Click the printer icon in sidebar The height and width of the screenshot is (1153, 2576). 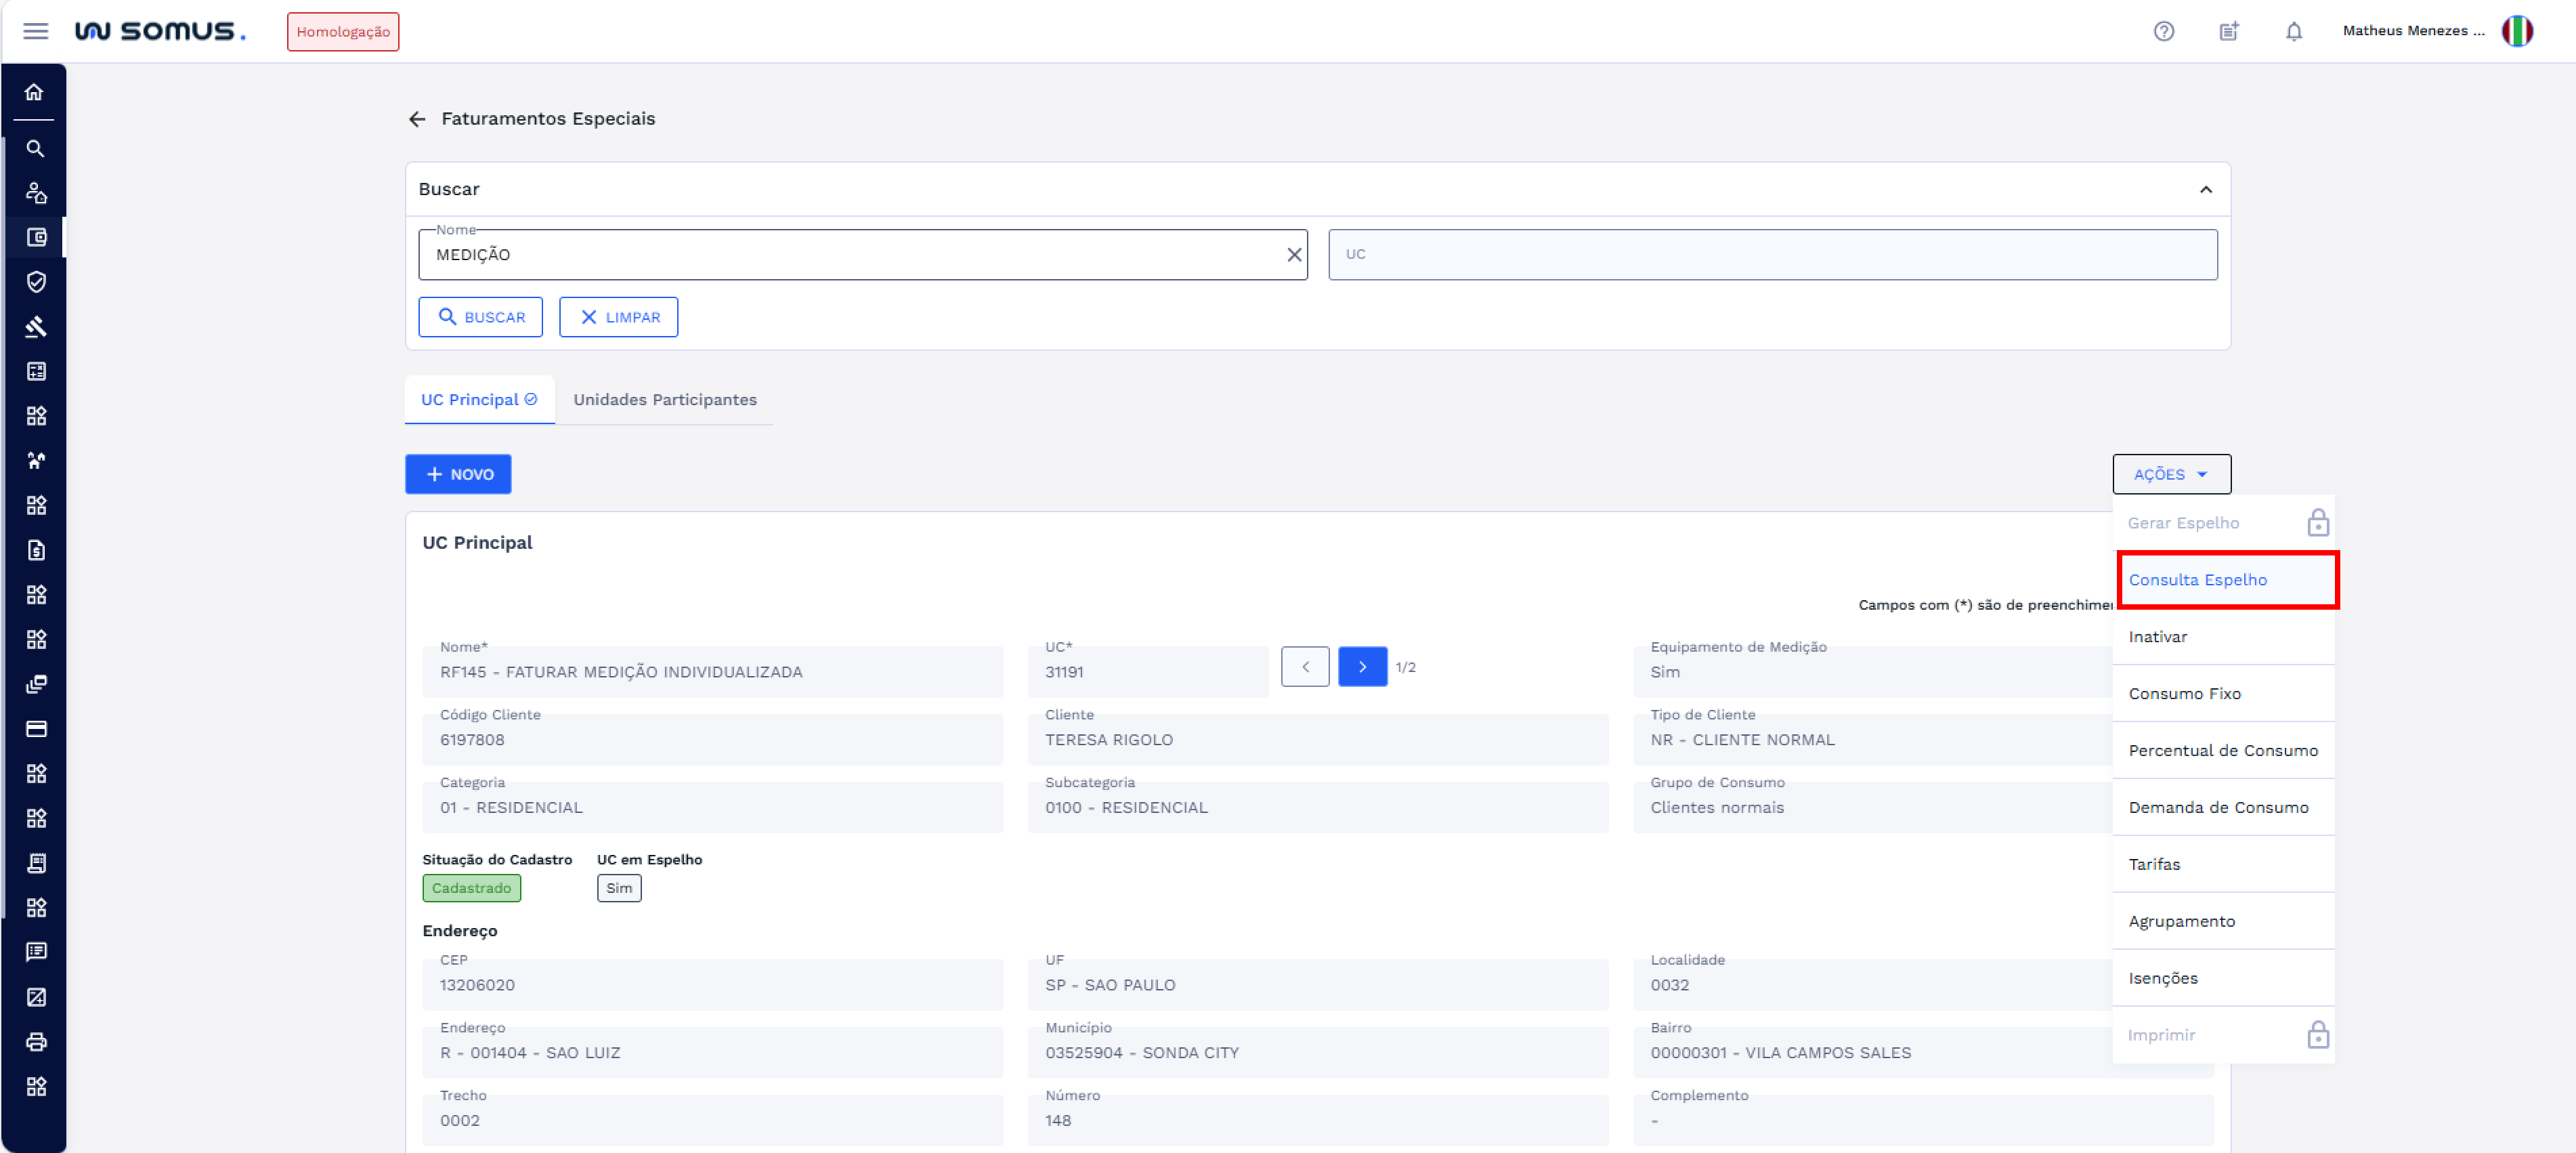pos(36,1042)
